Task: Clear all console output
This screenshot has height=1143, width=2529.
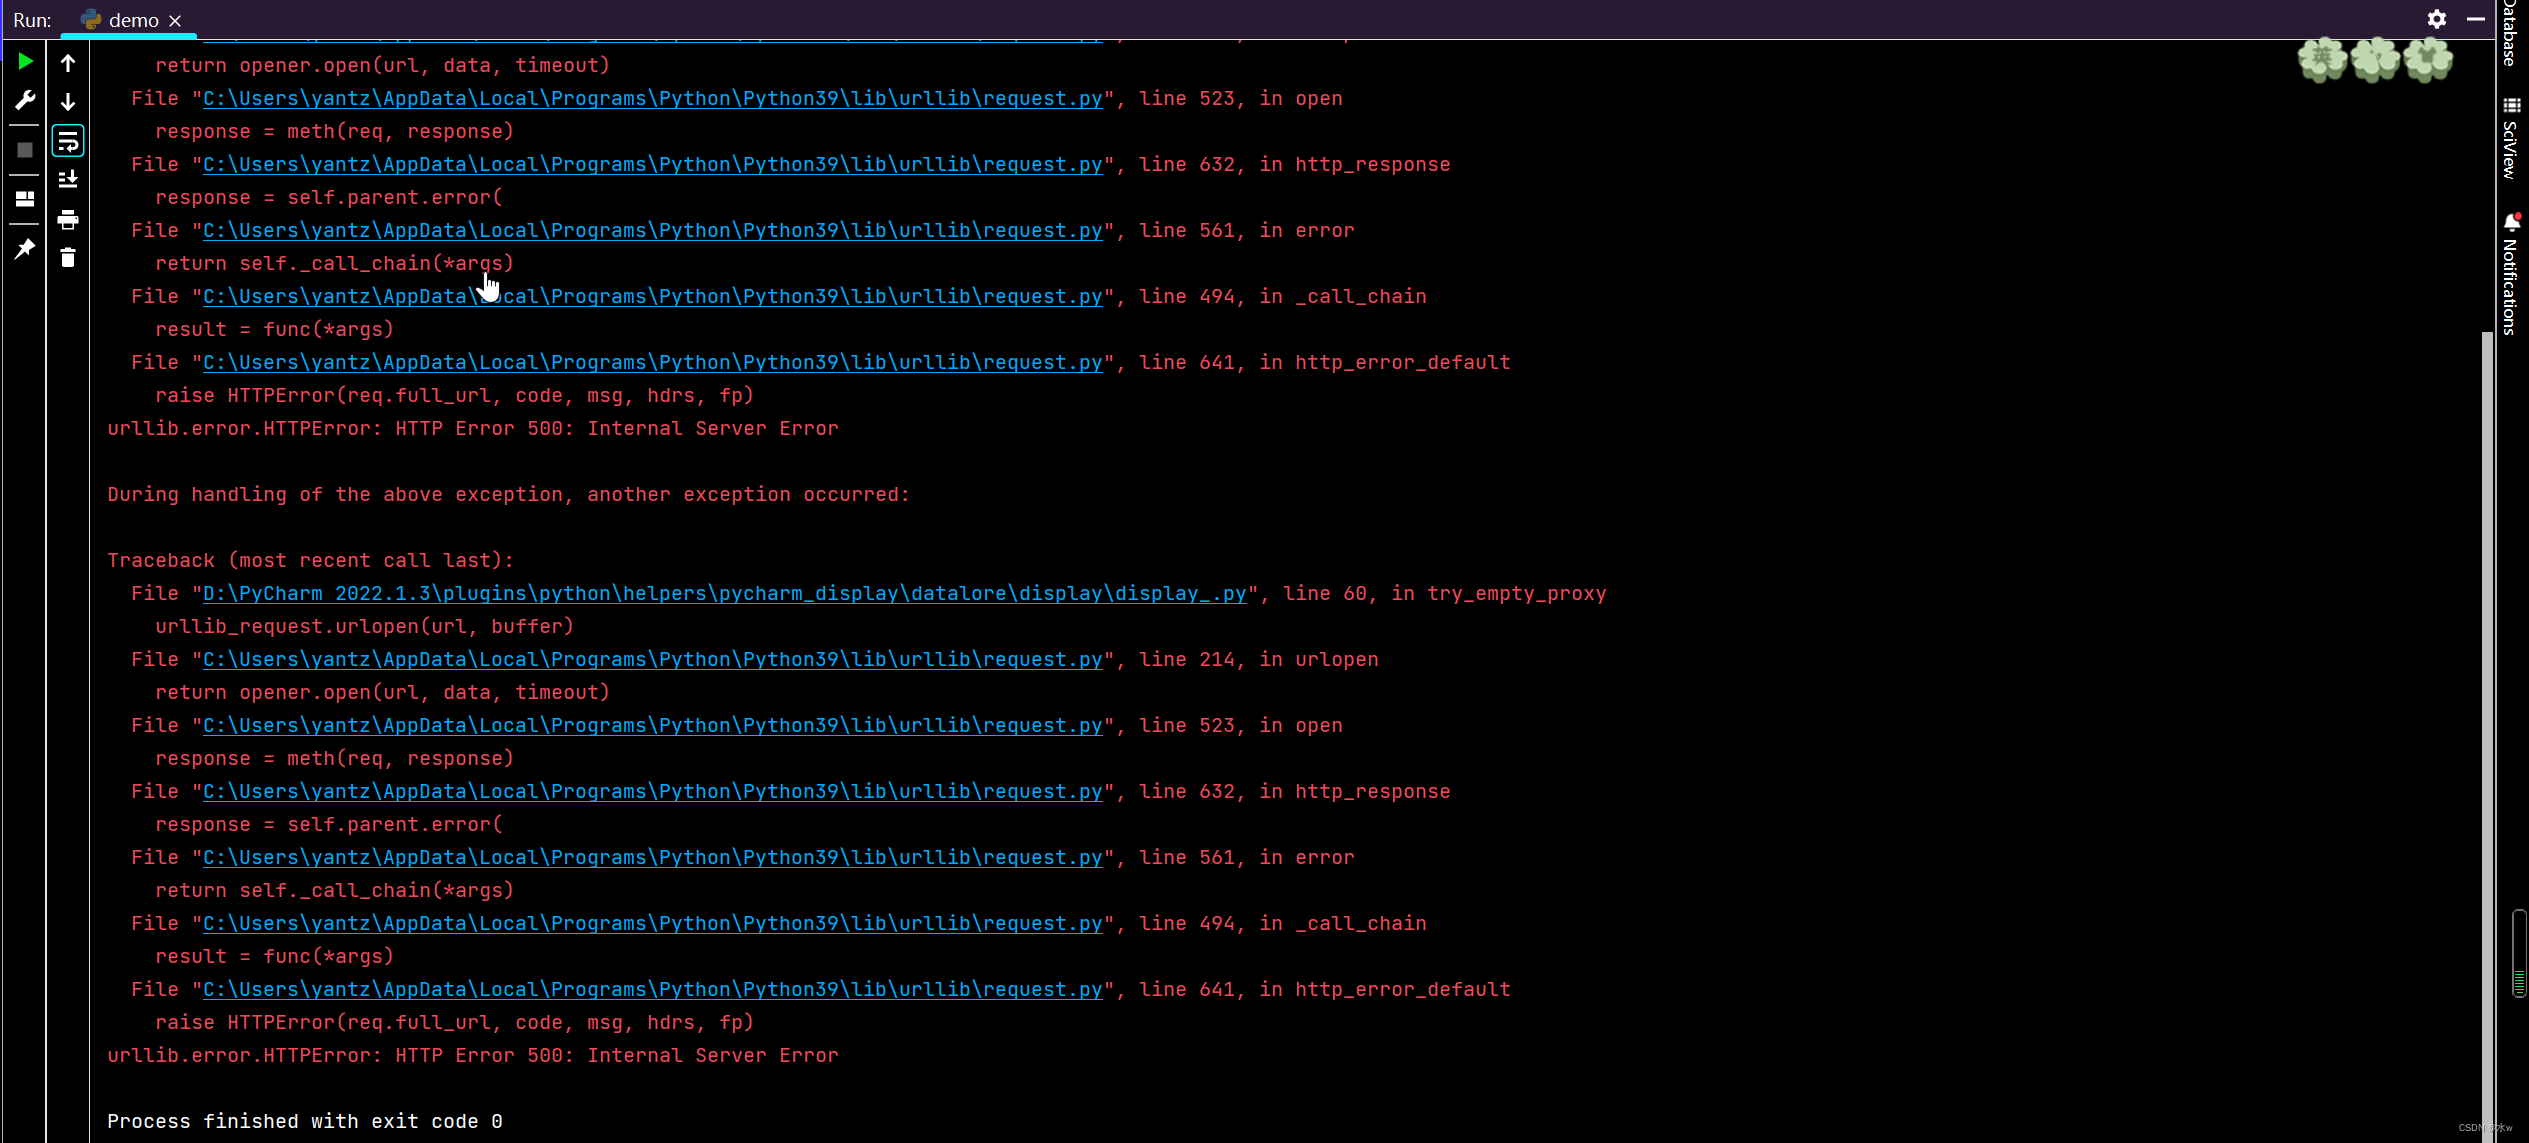Action: (x=68, y=257)
